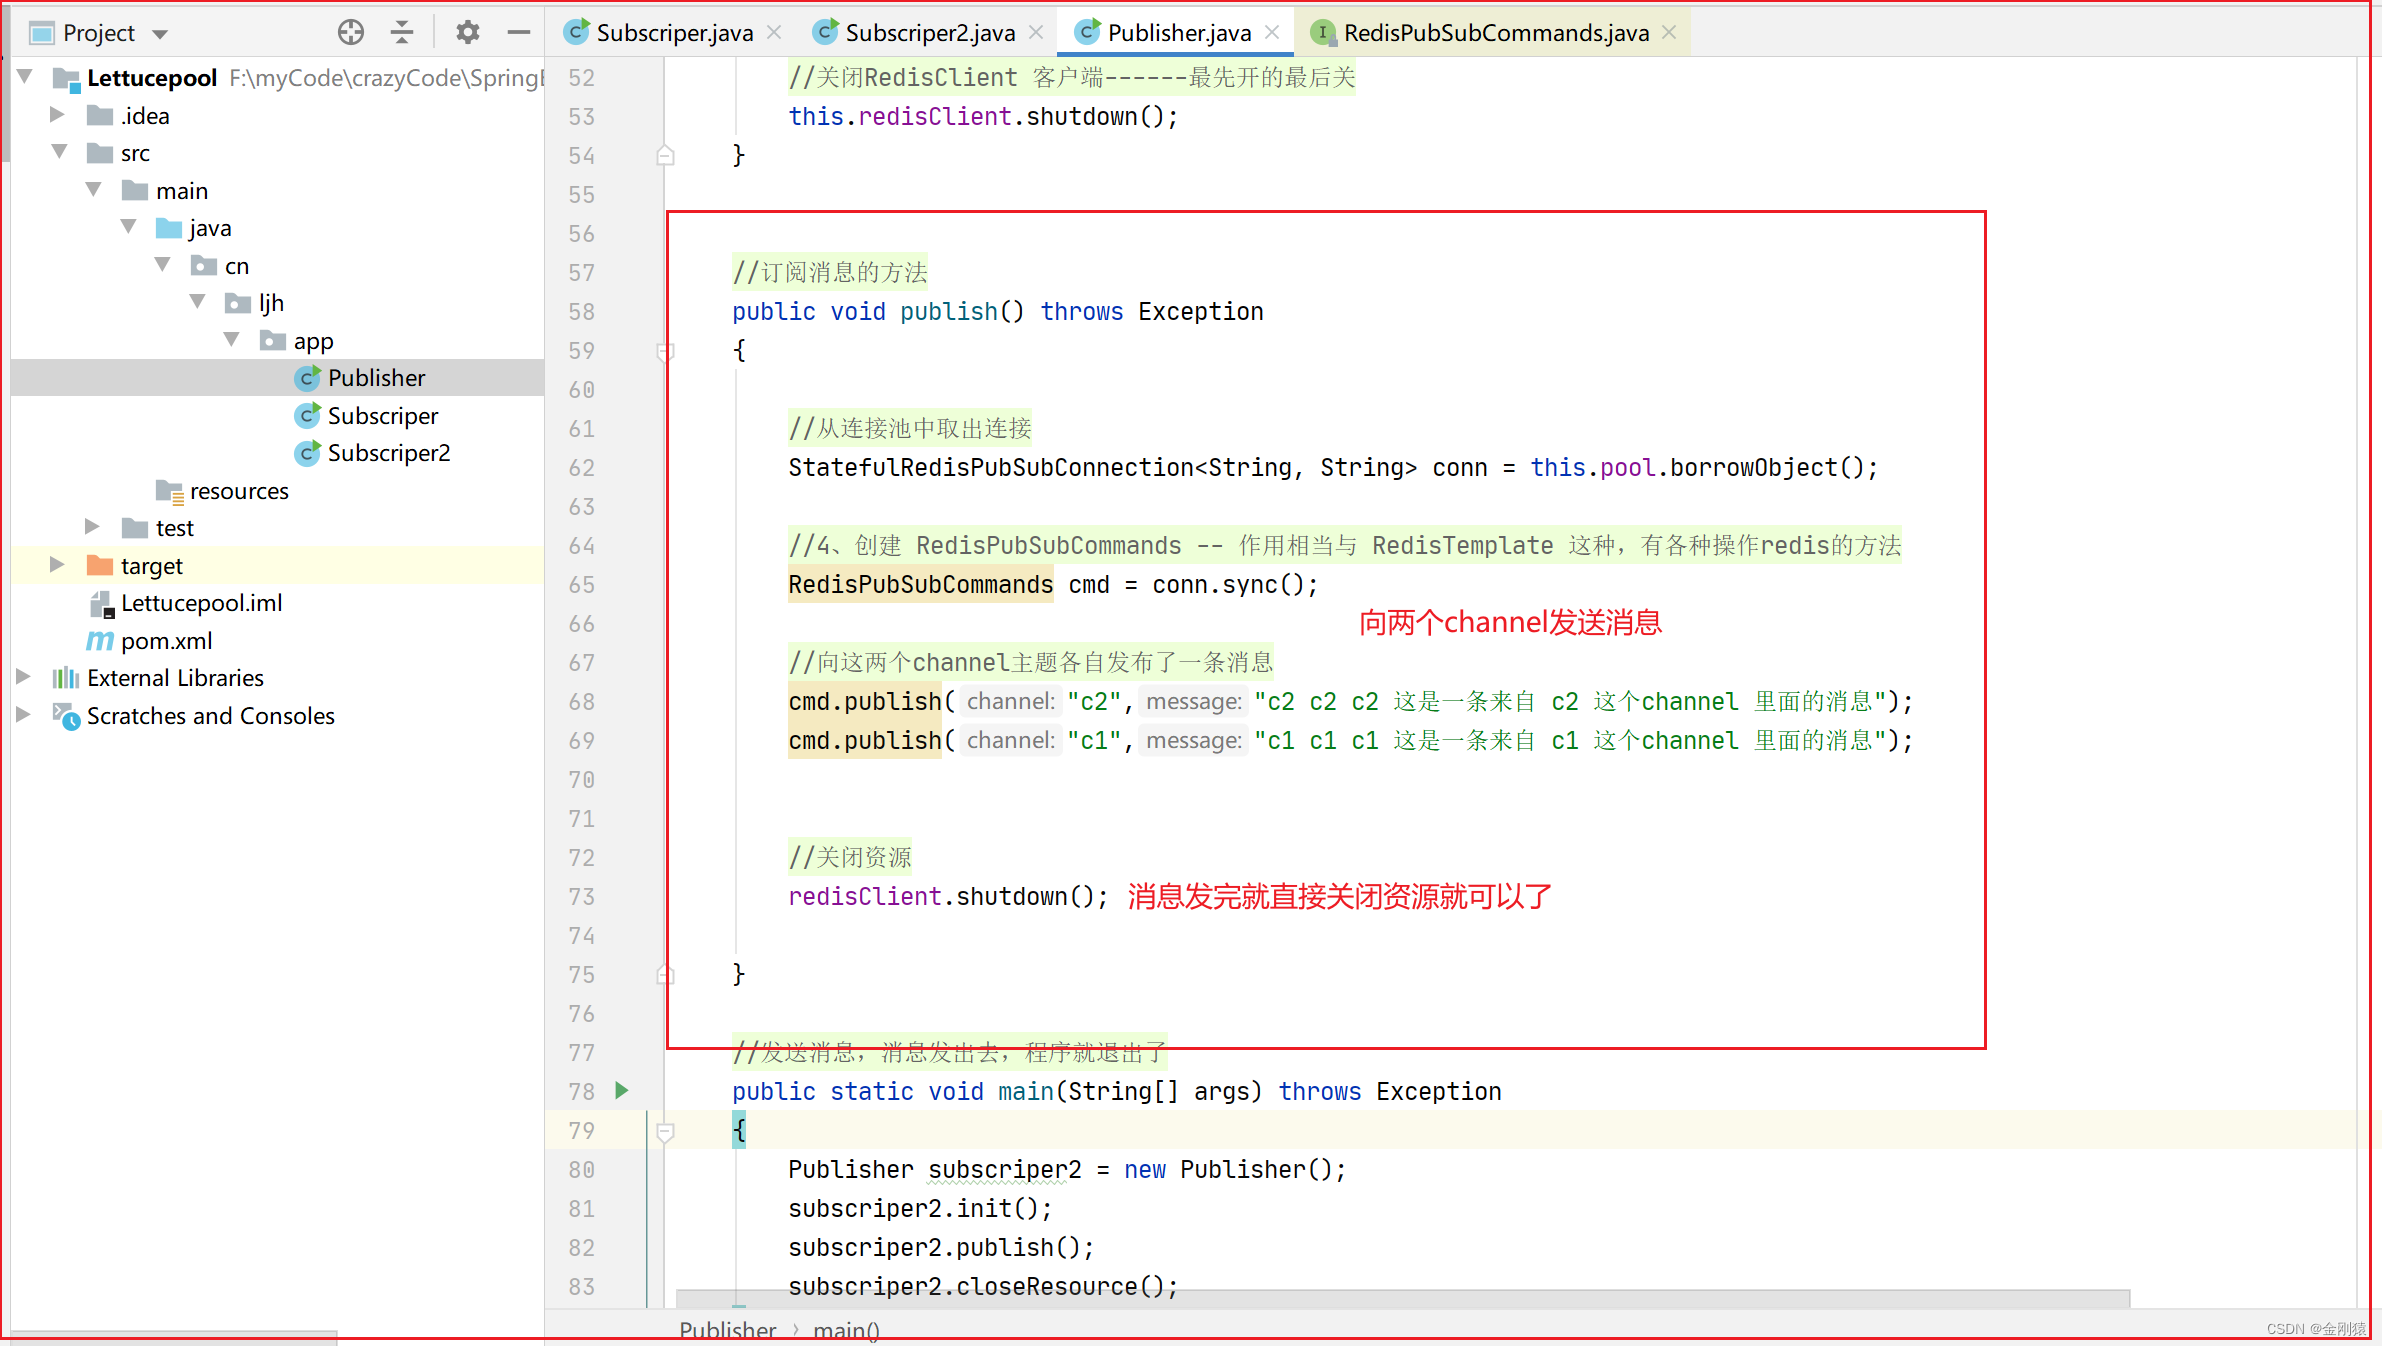Click the collapse all icon in Project toolbar
Image resolution: width=2382 pixels, height=1346 pixels.
point(402,33)
